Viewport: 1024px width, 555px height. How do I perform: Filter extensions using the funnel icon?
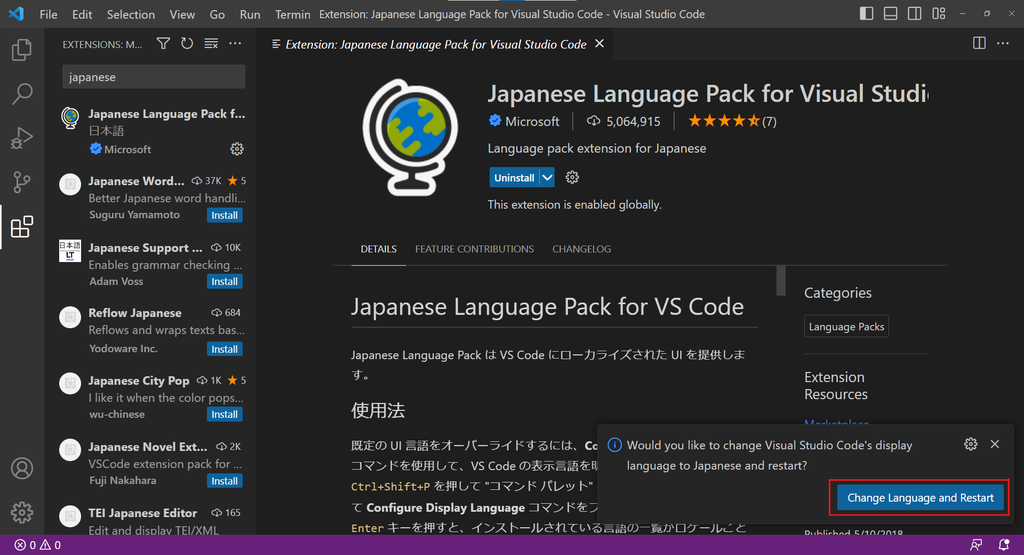(x=163, y=44)
